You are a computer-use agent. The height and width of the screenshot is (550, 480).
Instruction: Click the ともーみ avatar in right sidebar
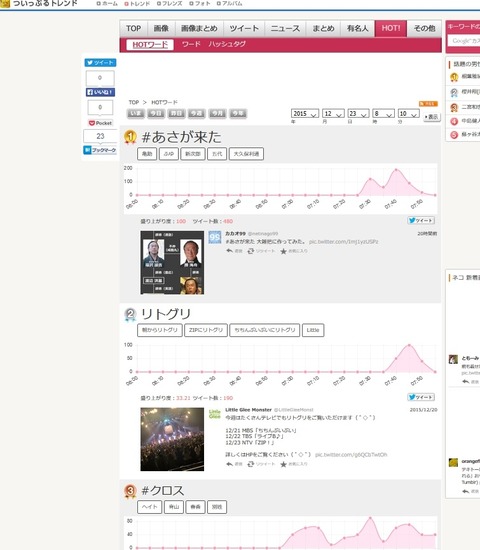pyautogui.click(x=453, y=360)
